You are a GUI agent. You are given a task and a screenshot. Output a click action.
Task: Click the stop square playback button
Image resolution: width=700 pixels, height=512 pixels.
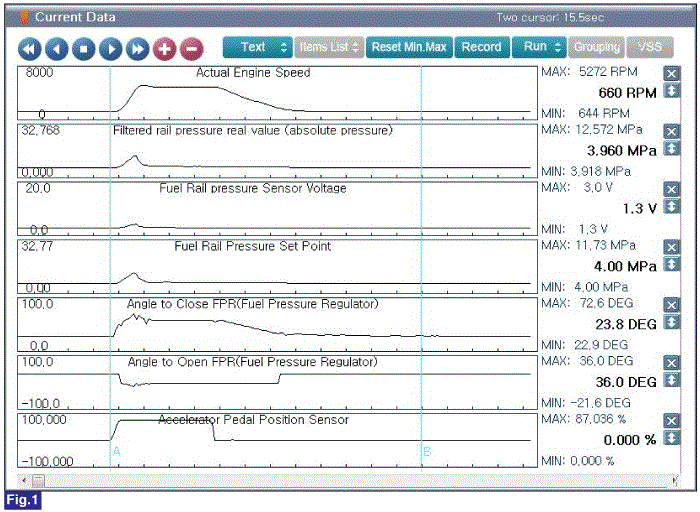pos(83,49)
